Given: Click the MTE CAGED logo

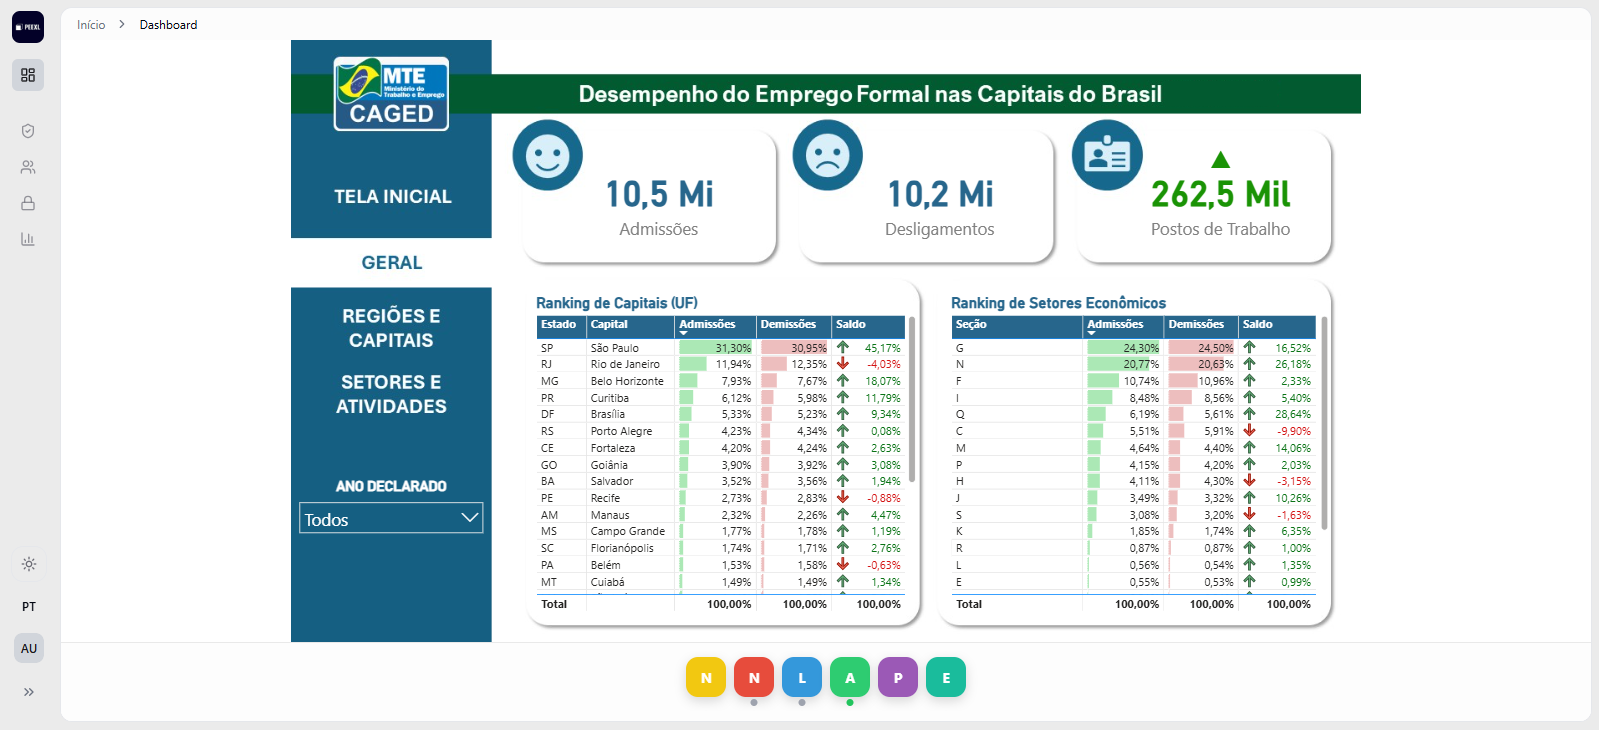Looking at the screenshot, I should 391,94.
